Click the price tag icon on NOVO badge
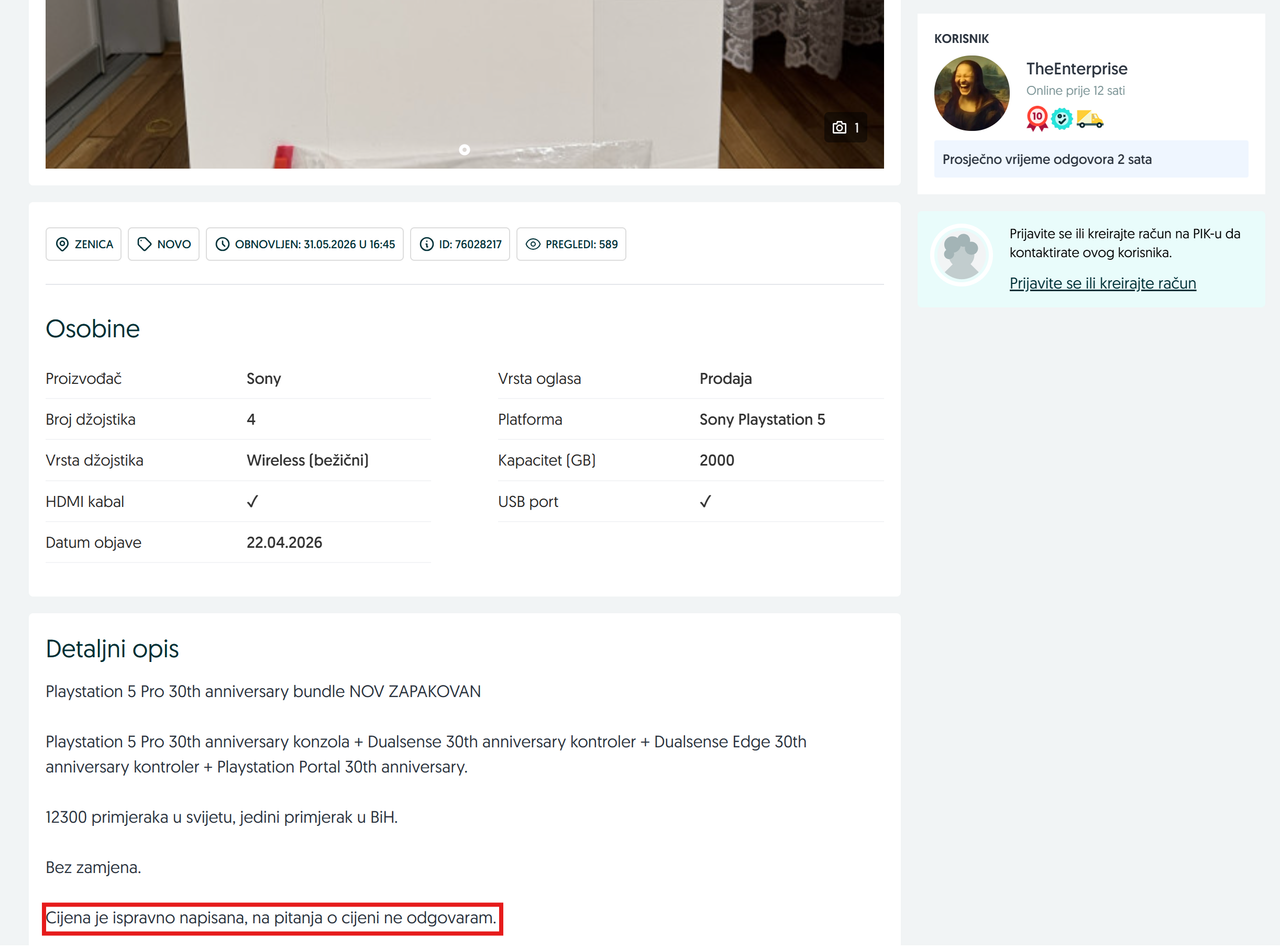This screenshot has width=1280, height=950. tap(144, 244)
